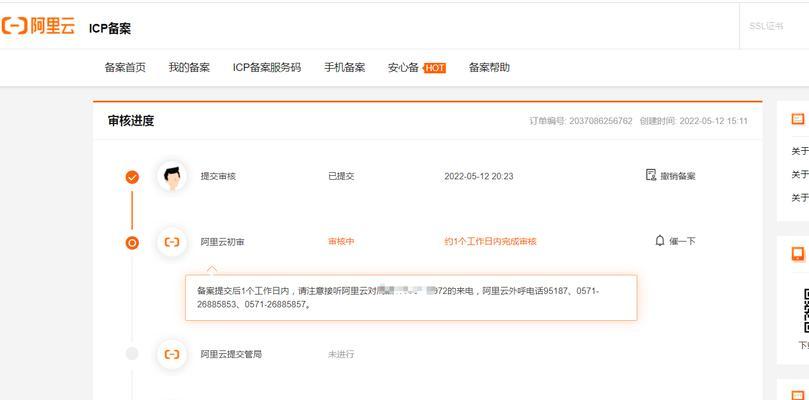The height and width of the screenshot is (400, 809).
Task: Click the 撤销备案 link
Action: pos(678,176)
